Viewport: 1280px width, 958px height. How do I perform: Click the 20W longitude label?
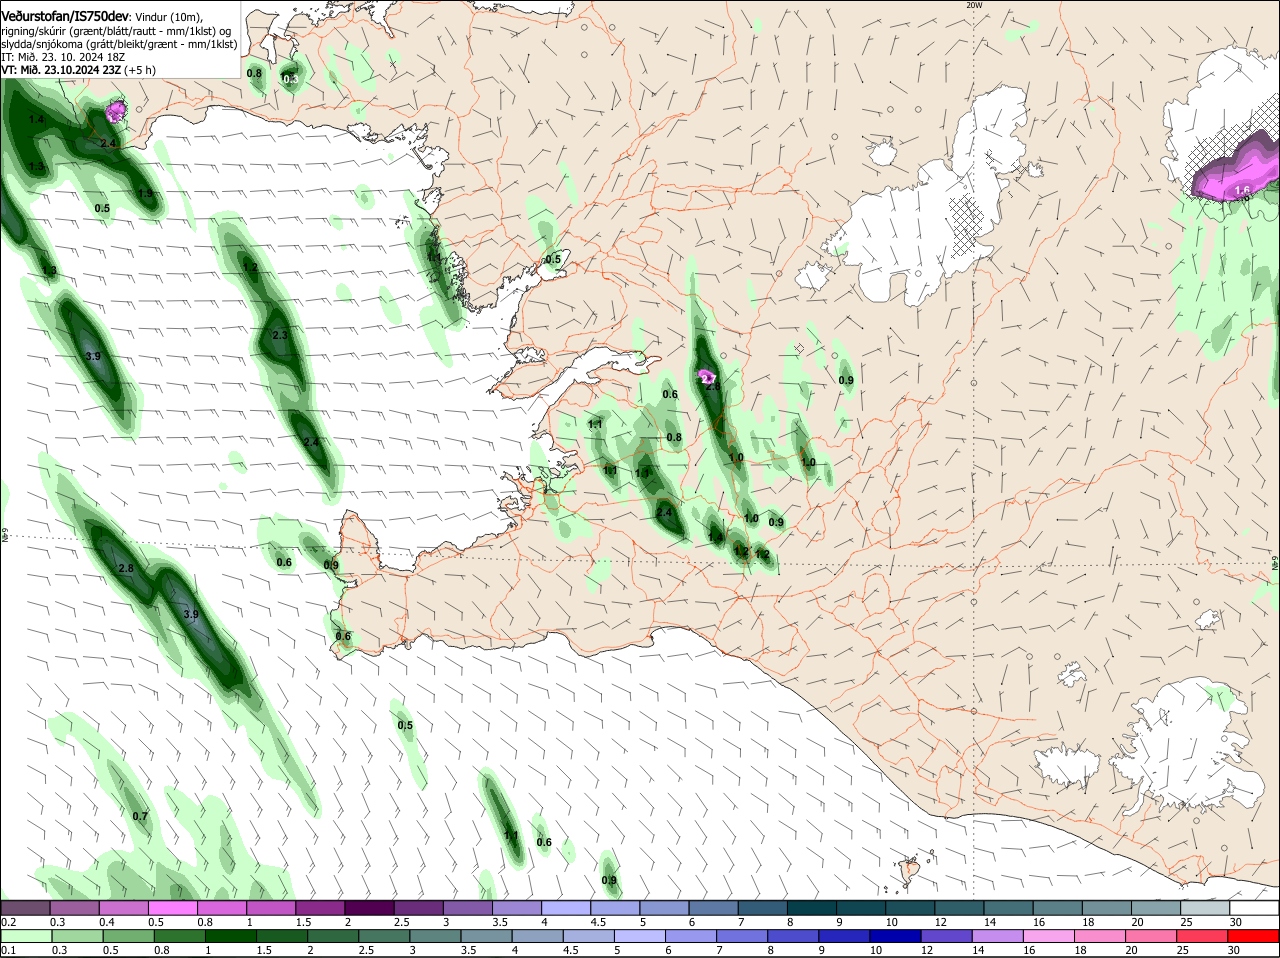coord(974,5)
